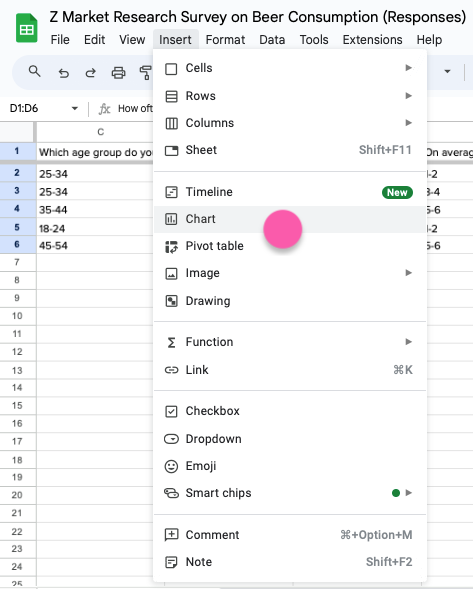
Task: Choose Timeline with New badge
Action: click(290, 192)
